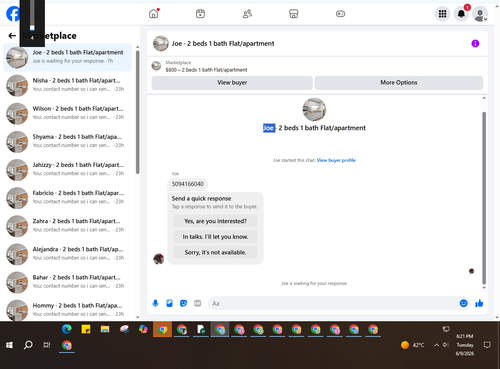
Task: Attach a photo using the image icon
Action: 169,303
